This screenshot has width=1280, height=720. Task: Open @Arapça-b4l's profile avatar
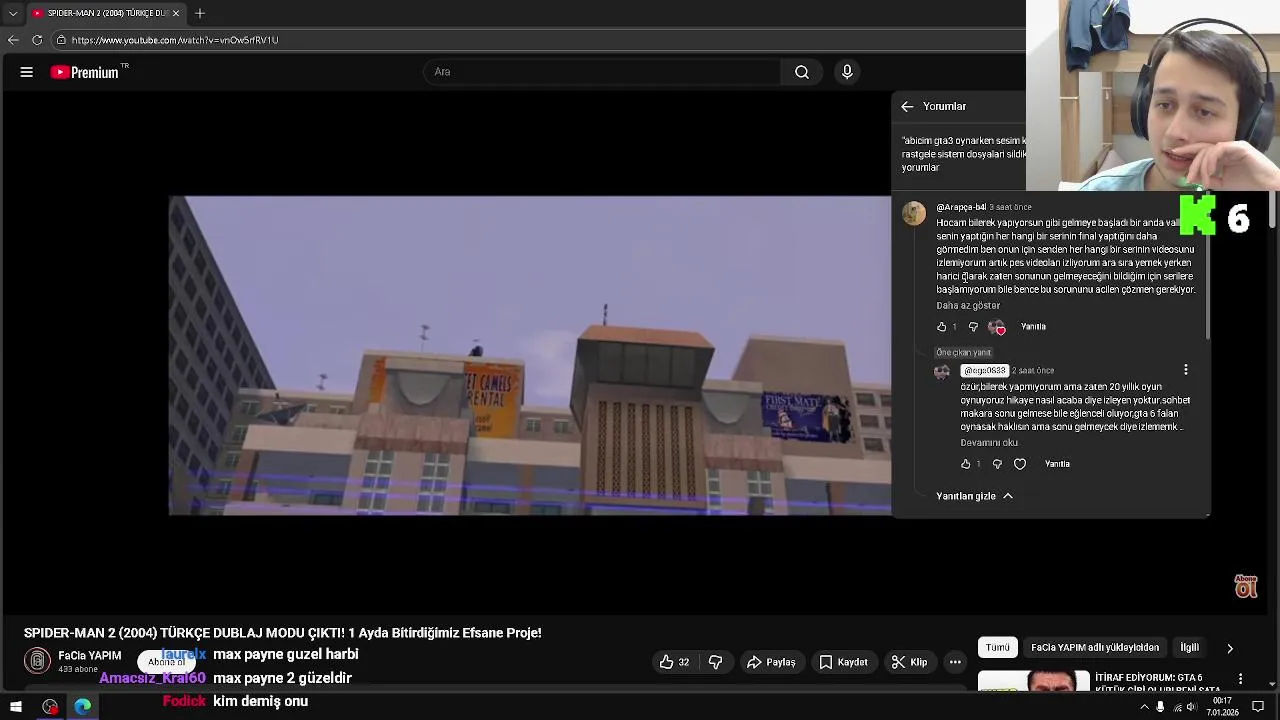pyautogui.click(x=914, y=213)
